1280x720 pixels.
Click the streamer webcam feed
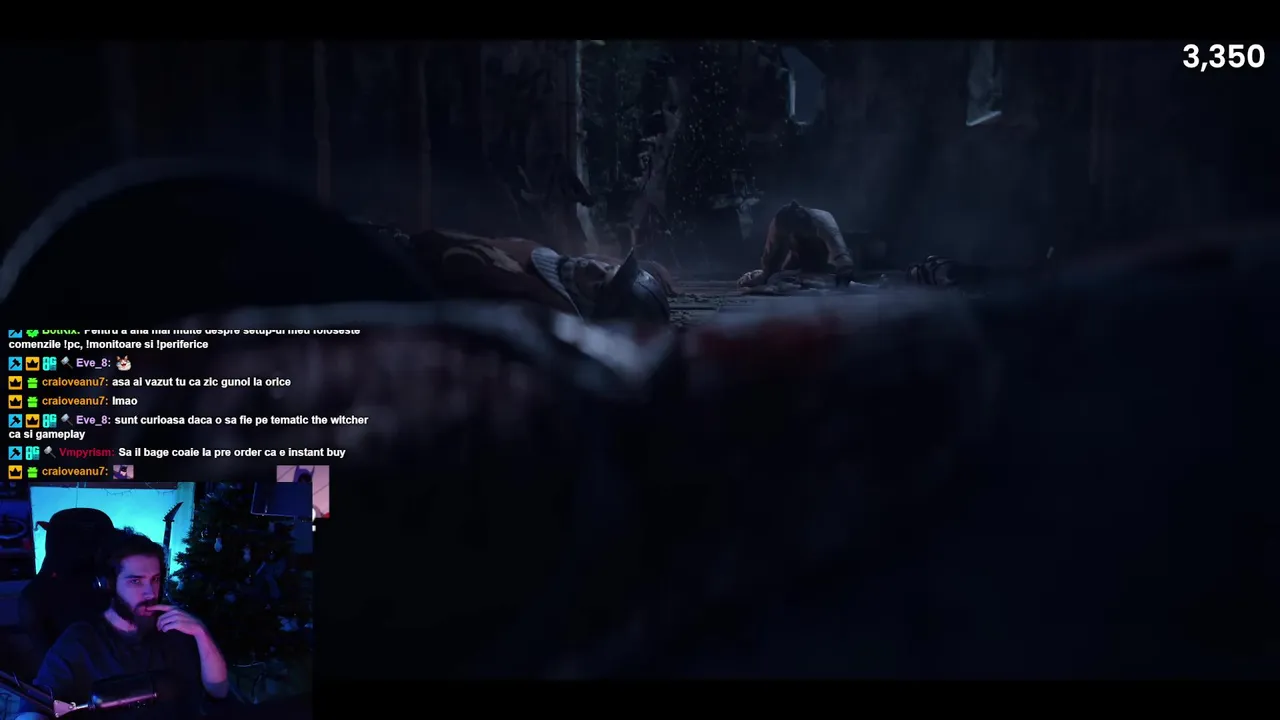(157, 601)
